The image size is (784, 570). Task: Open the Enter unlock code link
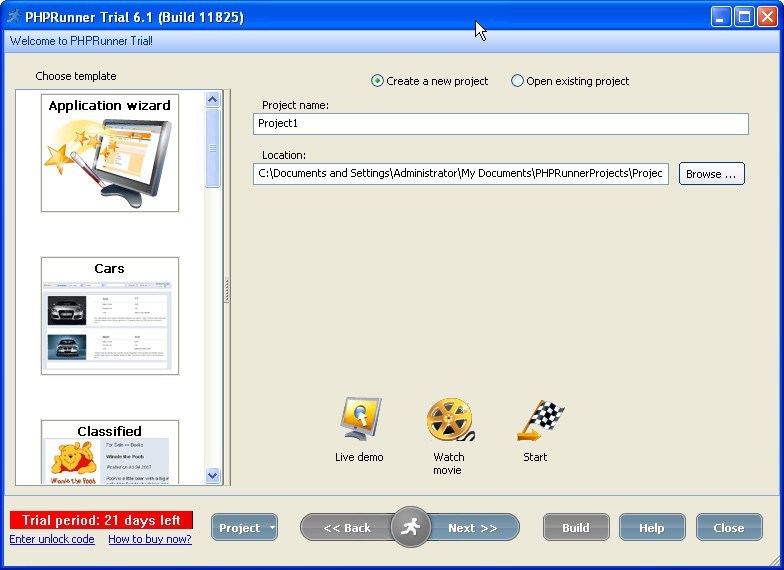tap(52, 539)
